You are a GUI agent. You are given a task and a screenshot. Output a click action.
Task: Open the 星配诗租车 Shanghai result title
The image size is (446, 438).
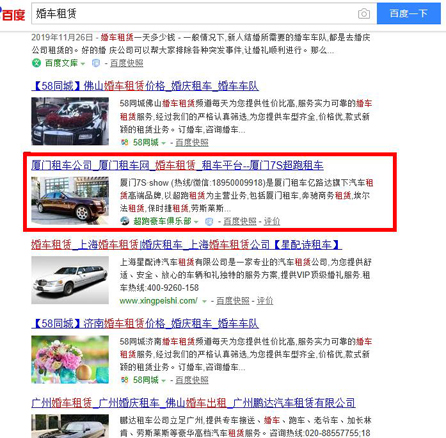(187, 245)
